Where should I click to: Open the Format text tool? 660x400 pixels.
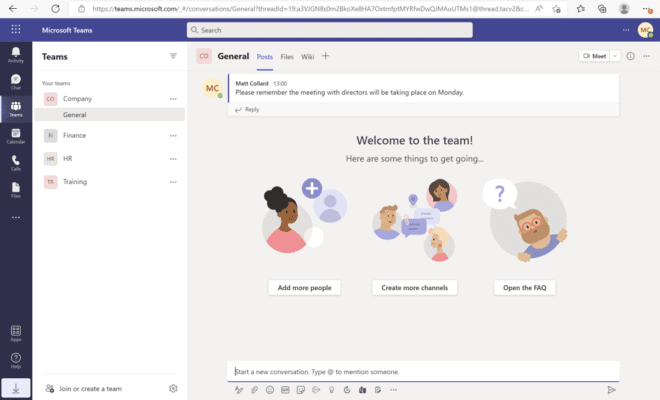[x=239, y=390]
